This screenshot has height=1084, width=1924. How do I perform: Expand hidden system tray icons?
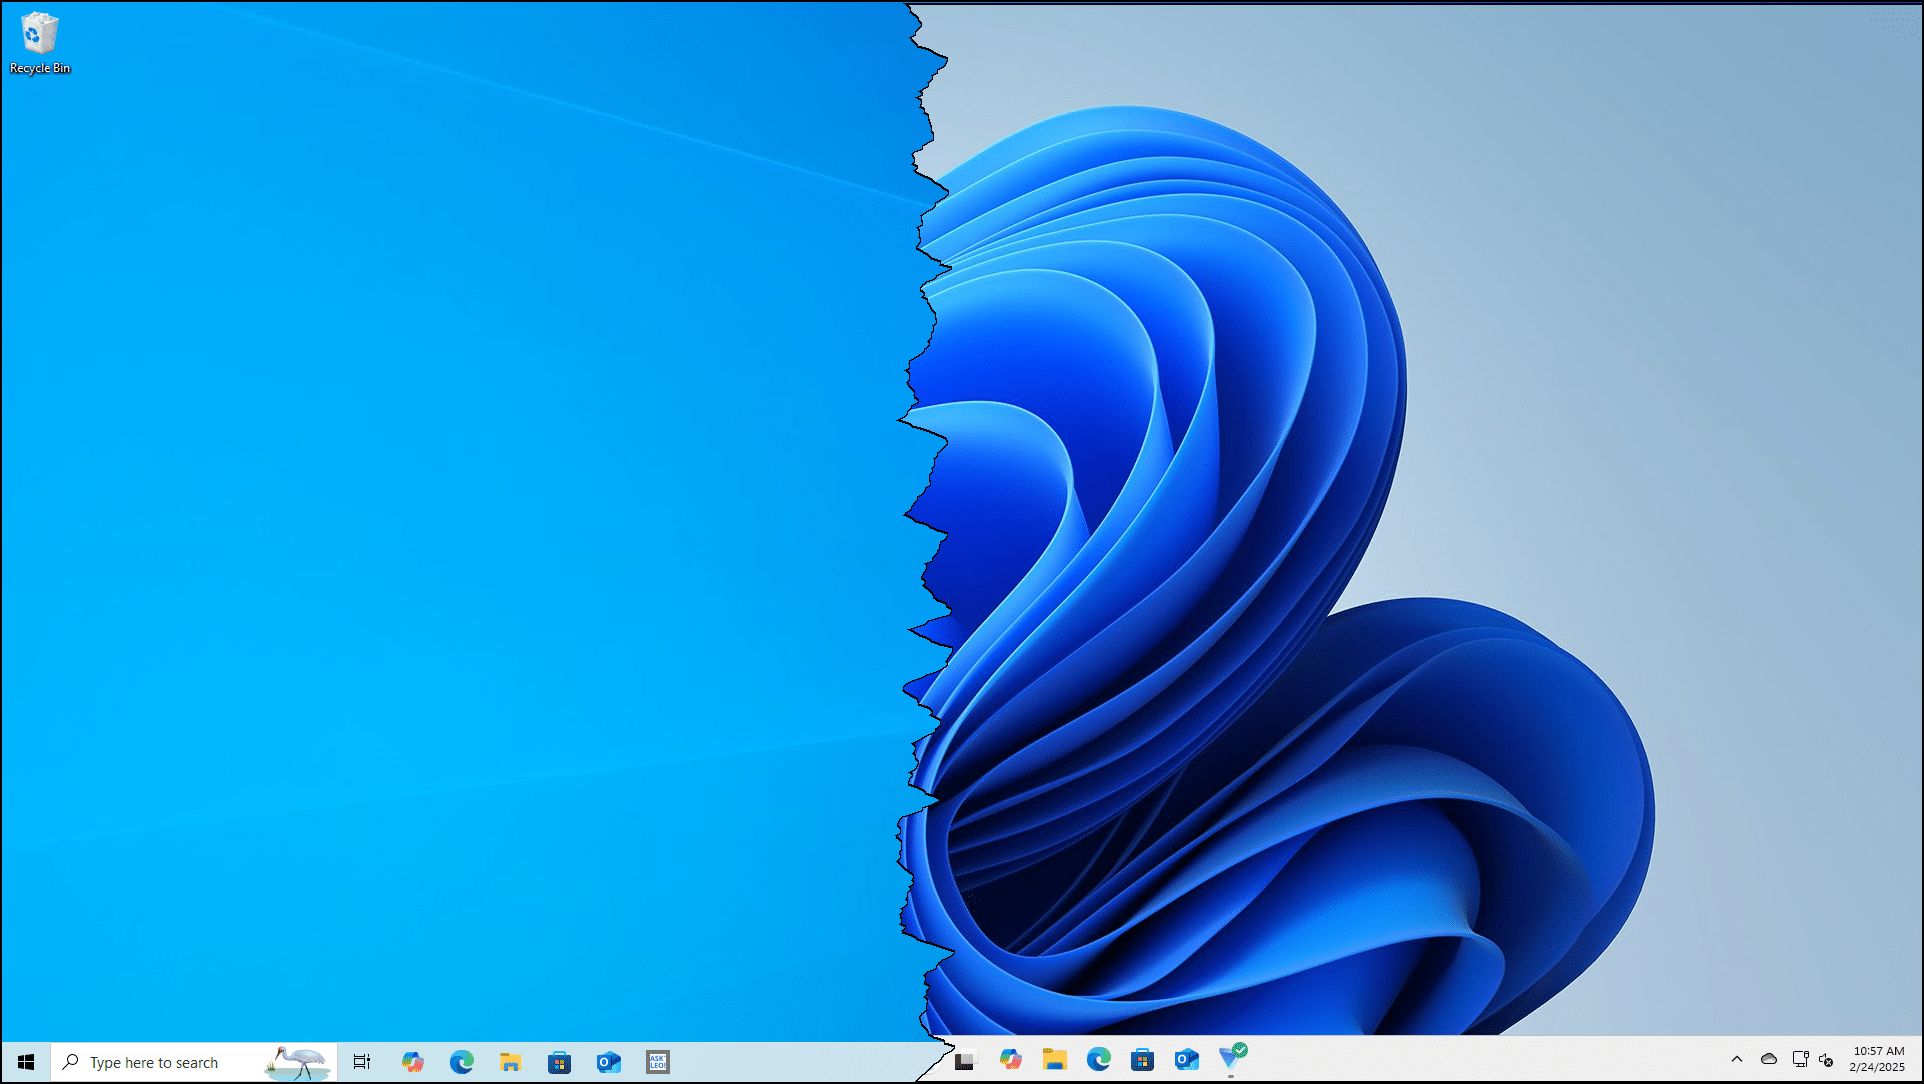(x=1737, y=1058)
